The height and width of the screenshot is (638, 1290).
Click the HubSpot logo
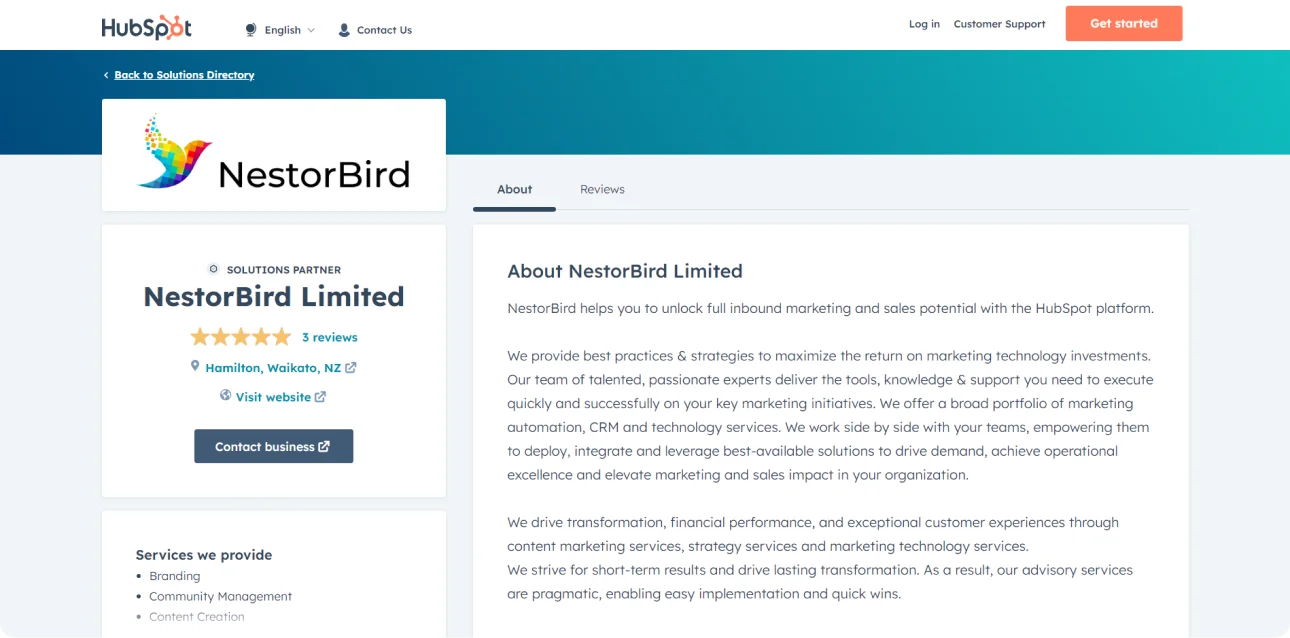[x=146, y=28]
